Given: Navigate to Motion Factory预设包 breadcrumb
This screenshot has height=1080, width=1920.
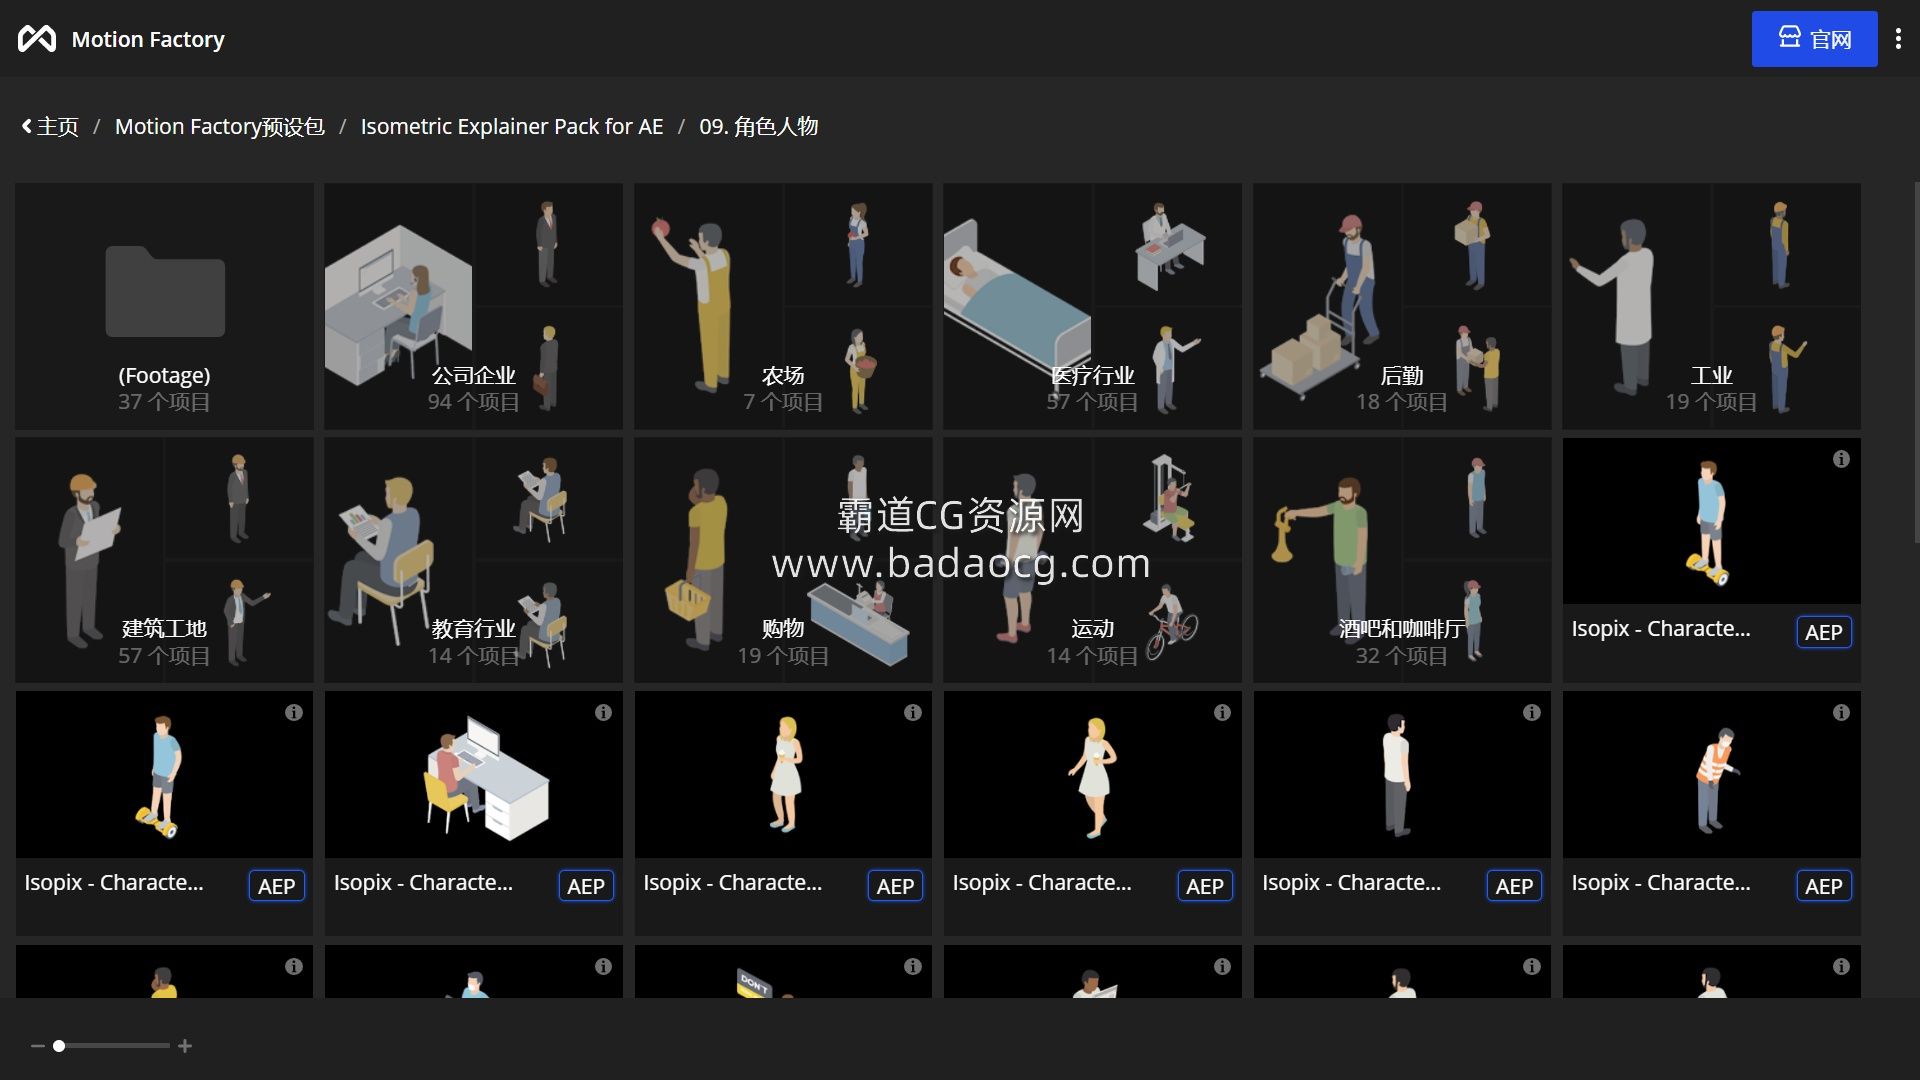Looking at the screenshot, I should tap(220, 127).
